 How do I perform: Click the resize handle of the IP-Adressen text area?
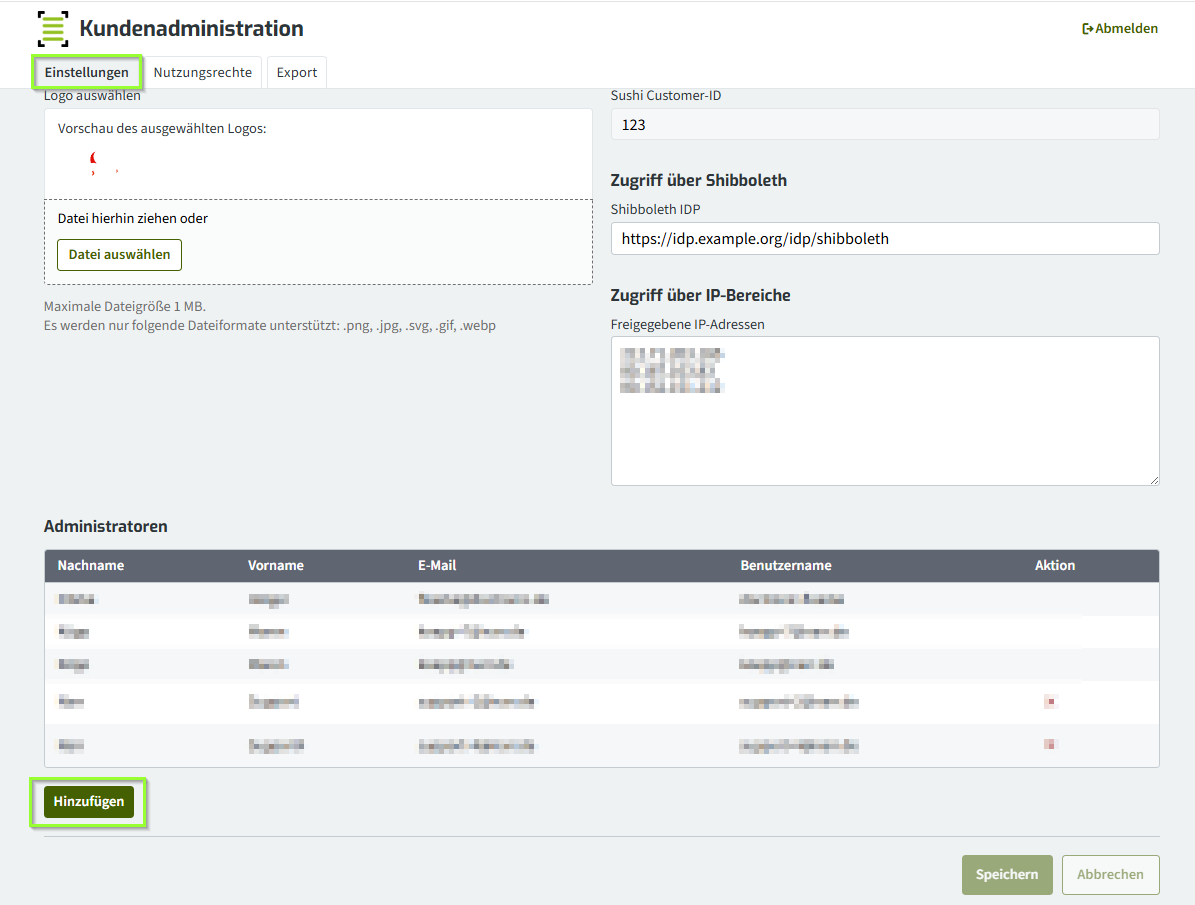click(x=1154, y=480)
